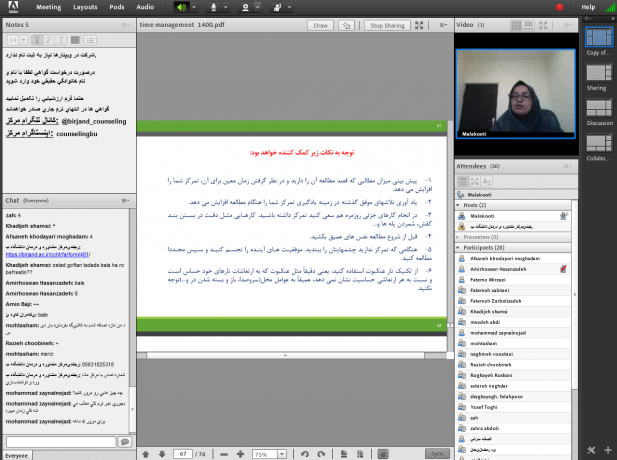
Task: Select participant mohammad zaynalnejad
Action: point(513,333)
